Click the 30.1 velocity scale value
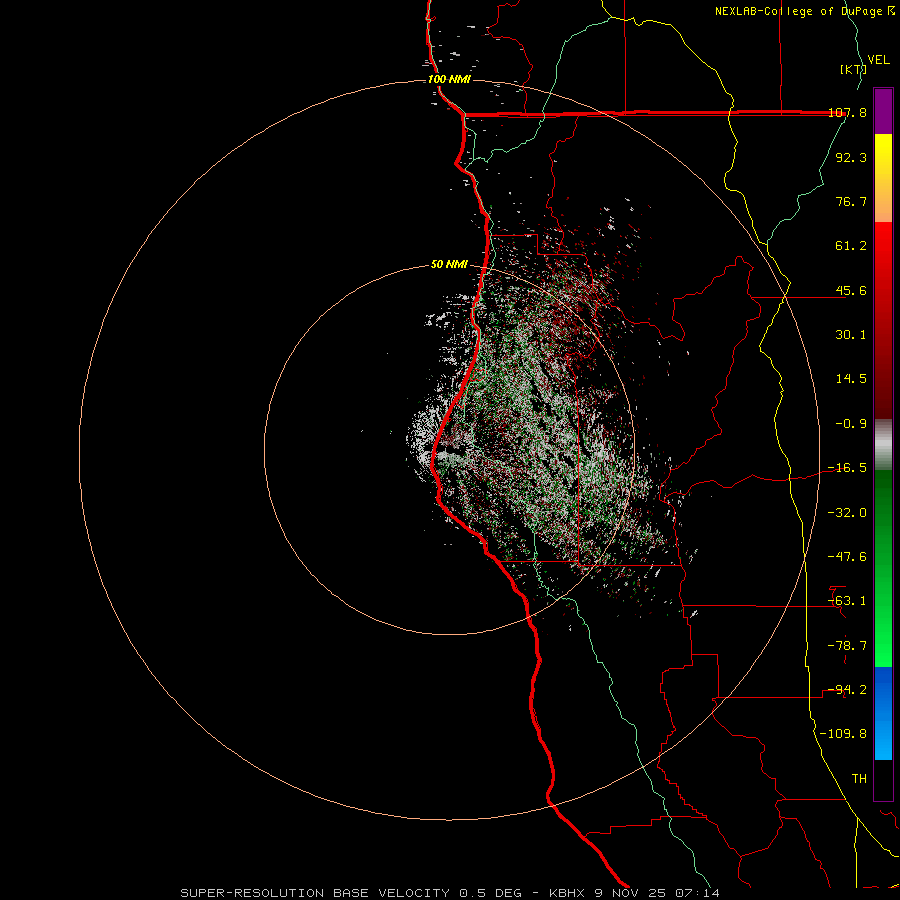The width and height of the screenshot is (900, 900). tap(851, 335)
